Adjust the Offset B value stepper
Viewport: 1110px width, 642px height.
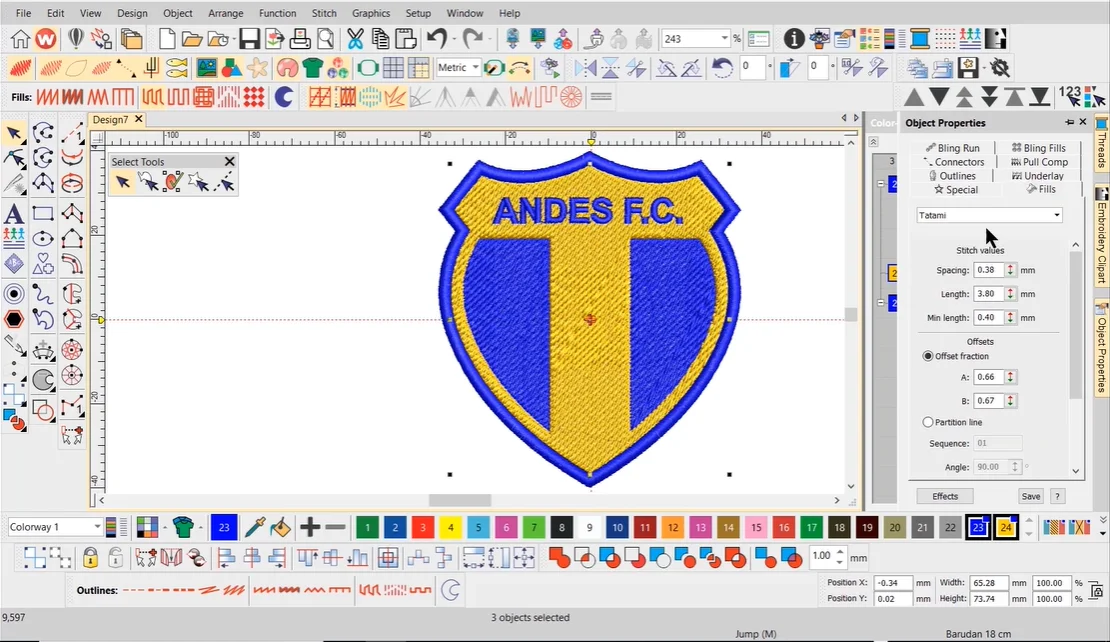[1010, 401]
